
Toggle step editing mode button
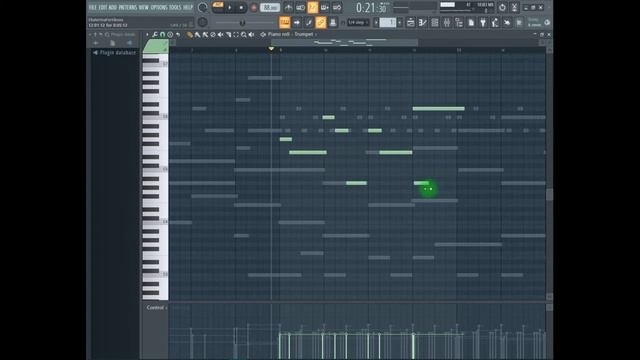309,22
